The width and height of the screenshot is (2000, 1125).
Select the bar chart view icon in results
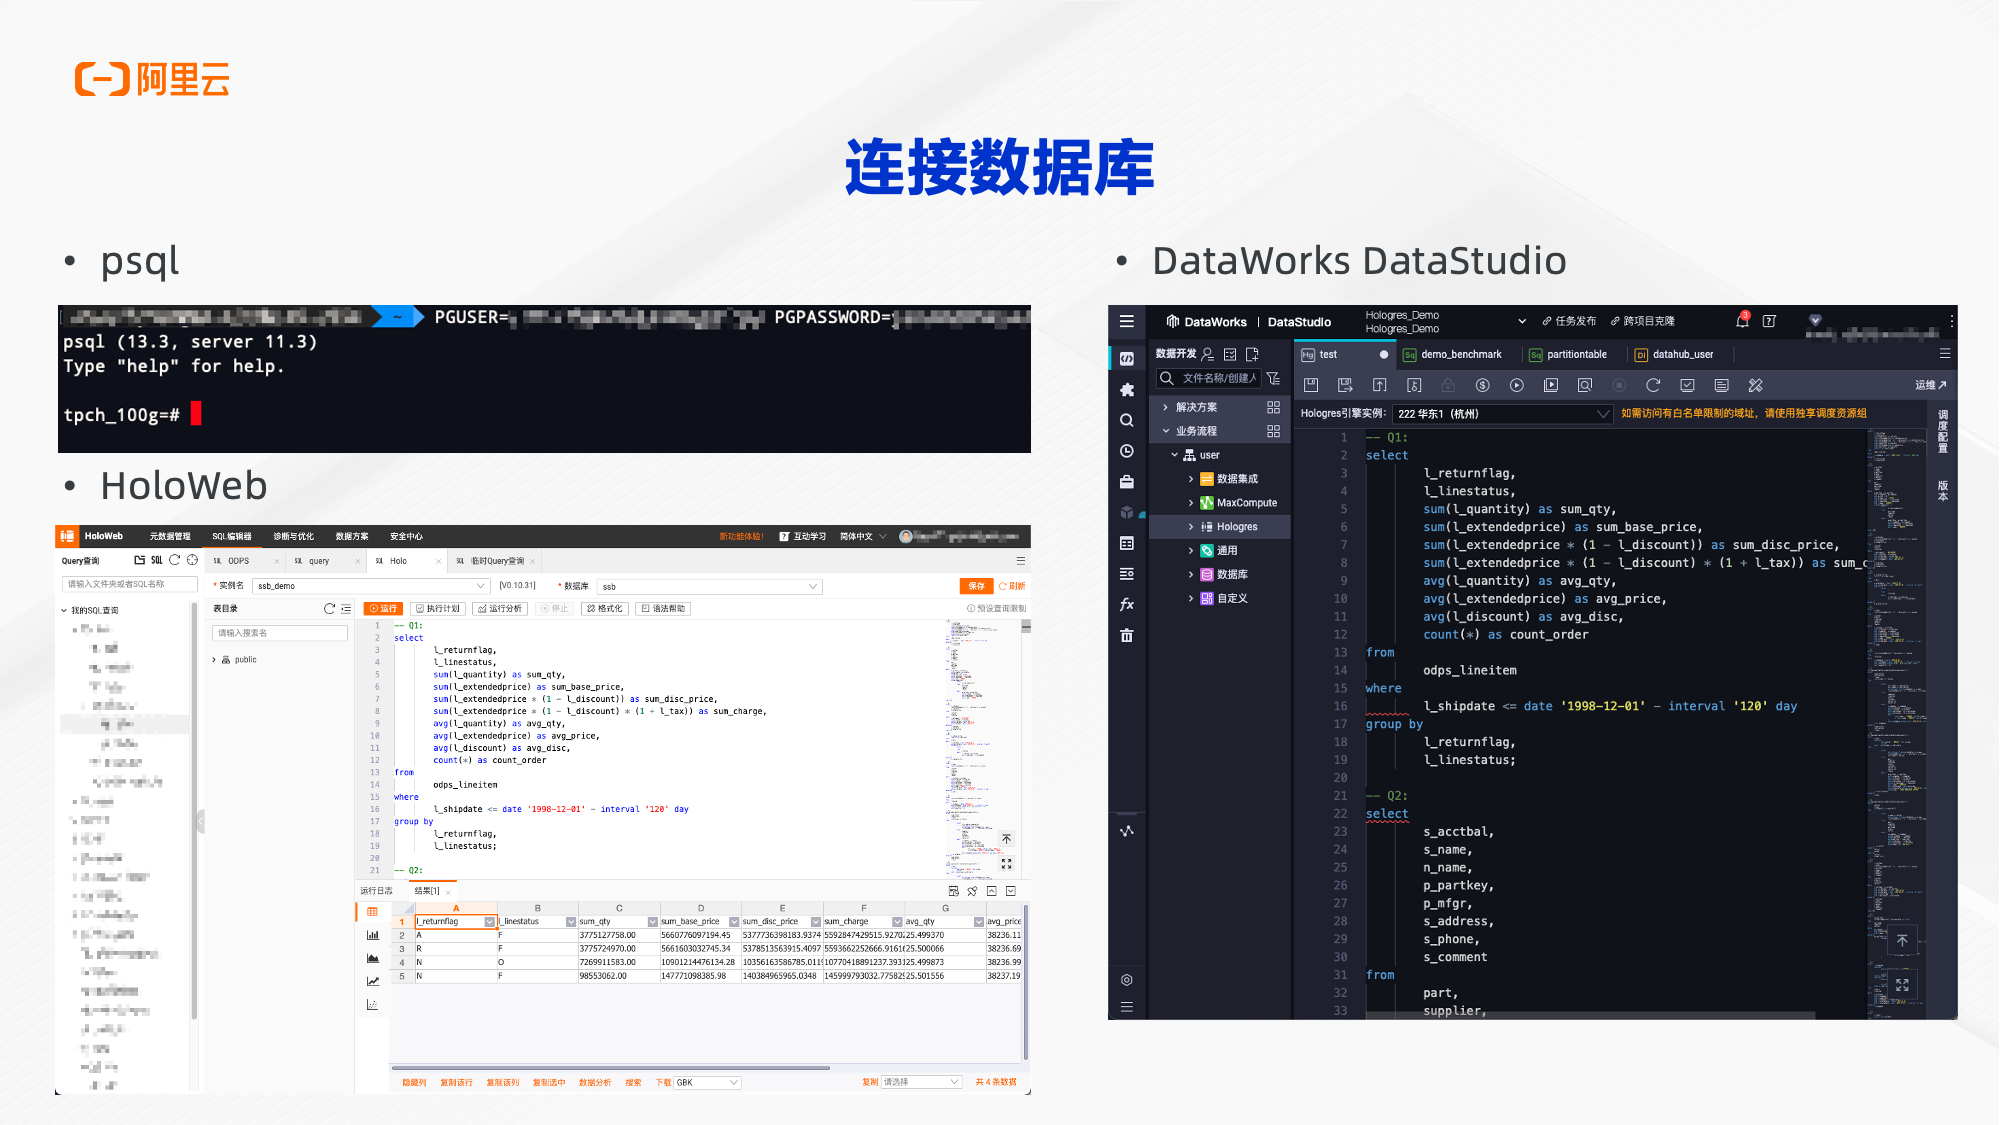373,935
